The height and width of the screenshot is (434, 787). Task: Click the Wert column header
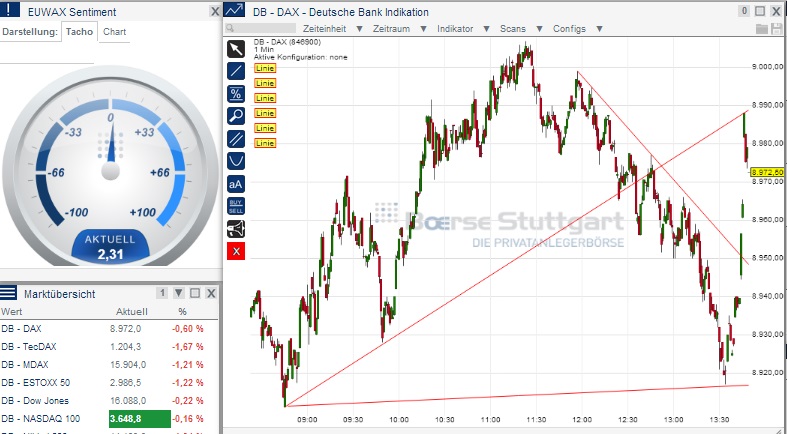point(12,312)
